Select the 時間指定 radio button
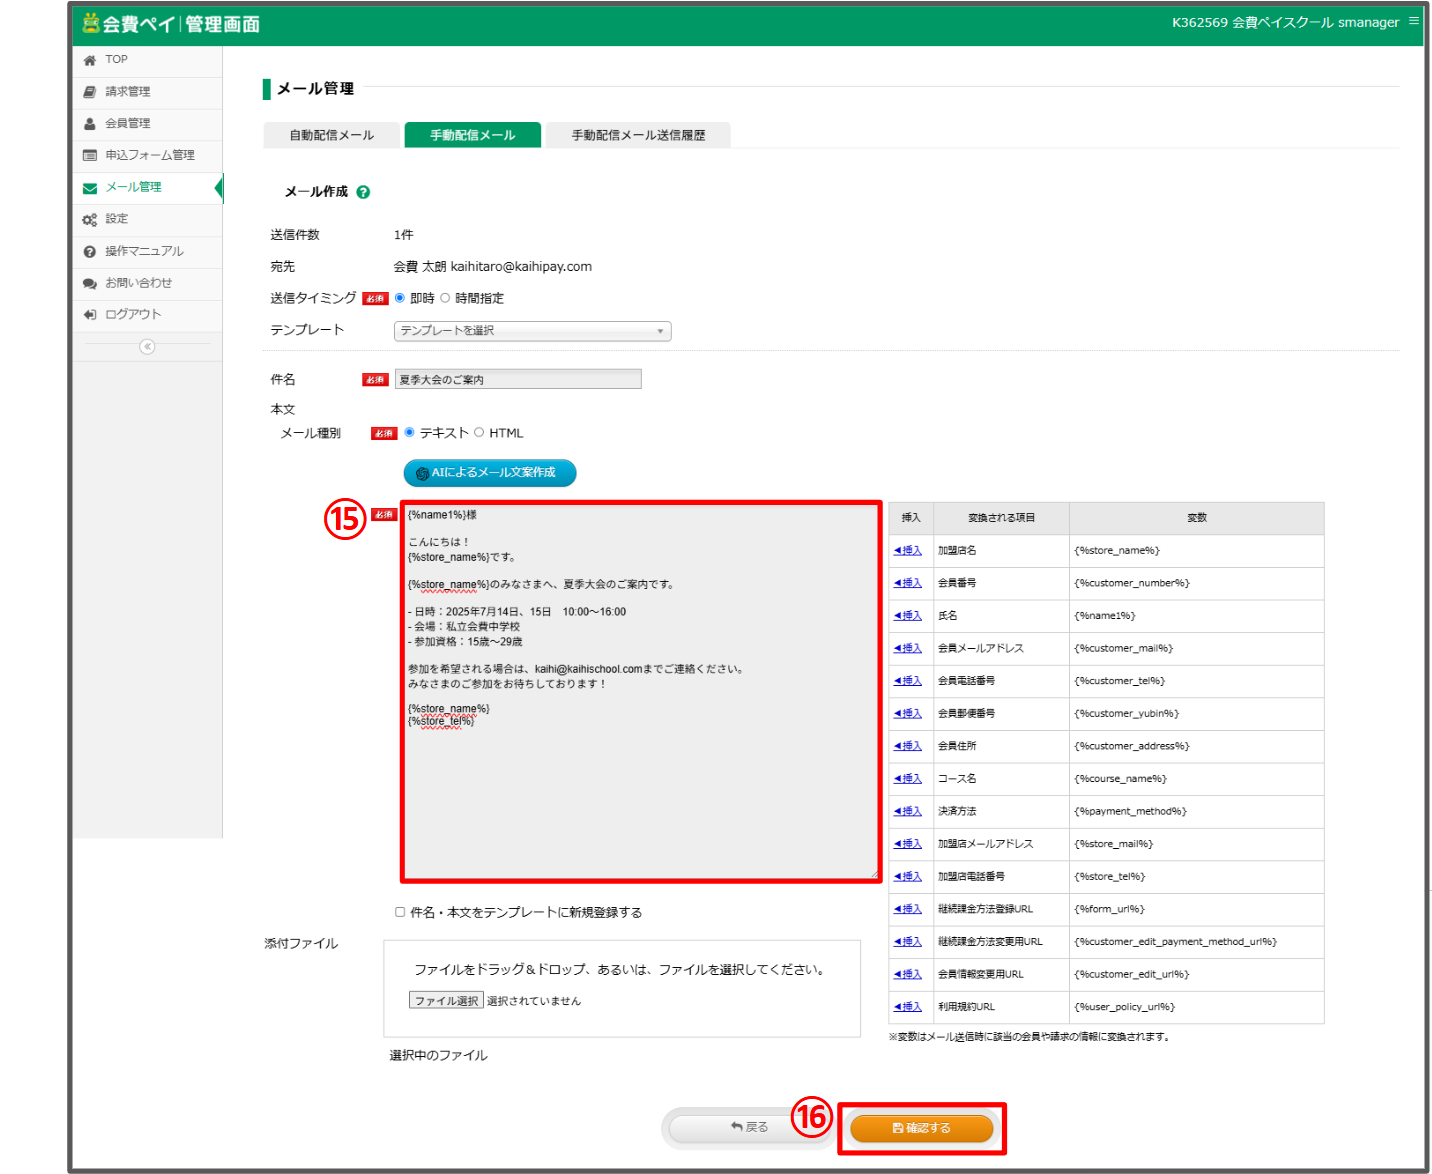This screenshot has width=1432, height=1174. (x=446, y=298)
